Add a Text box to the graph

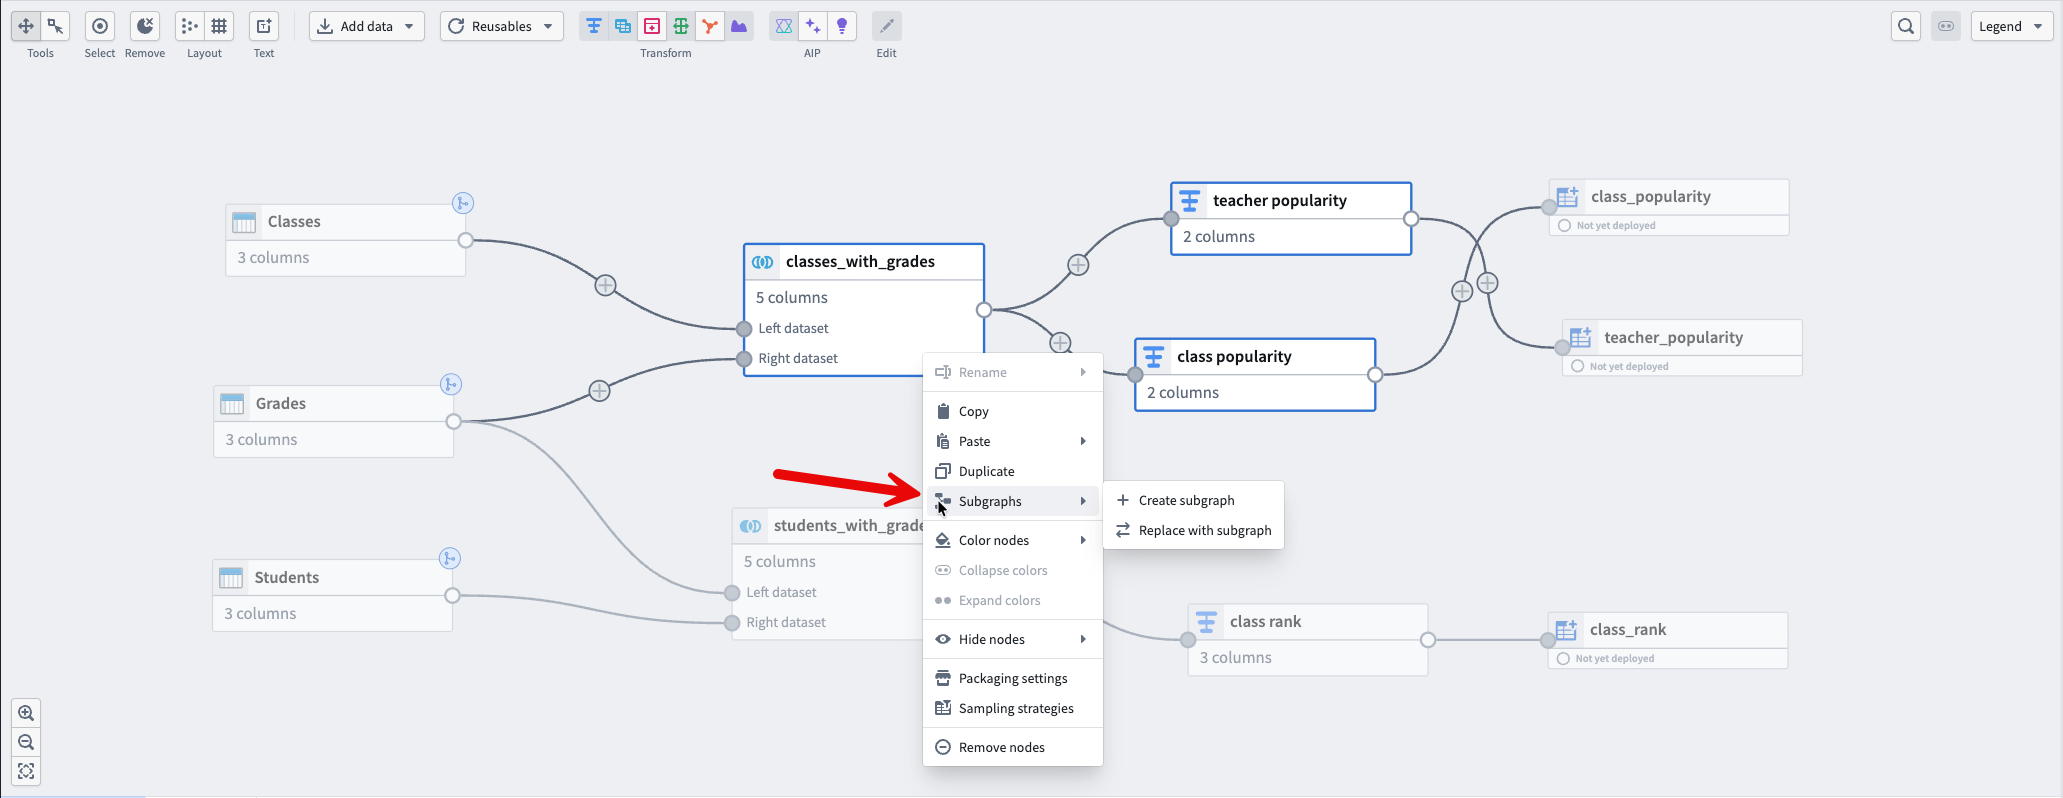[x=264, y=26]
